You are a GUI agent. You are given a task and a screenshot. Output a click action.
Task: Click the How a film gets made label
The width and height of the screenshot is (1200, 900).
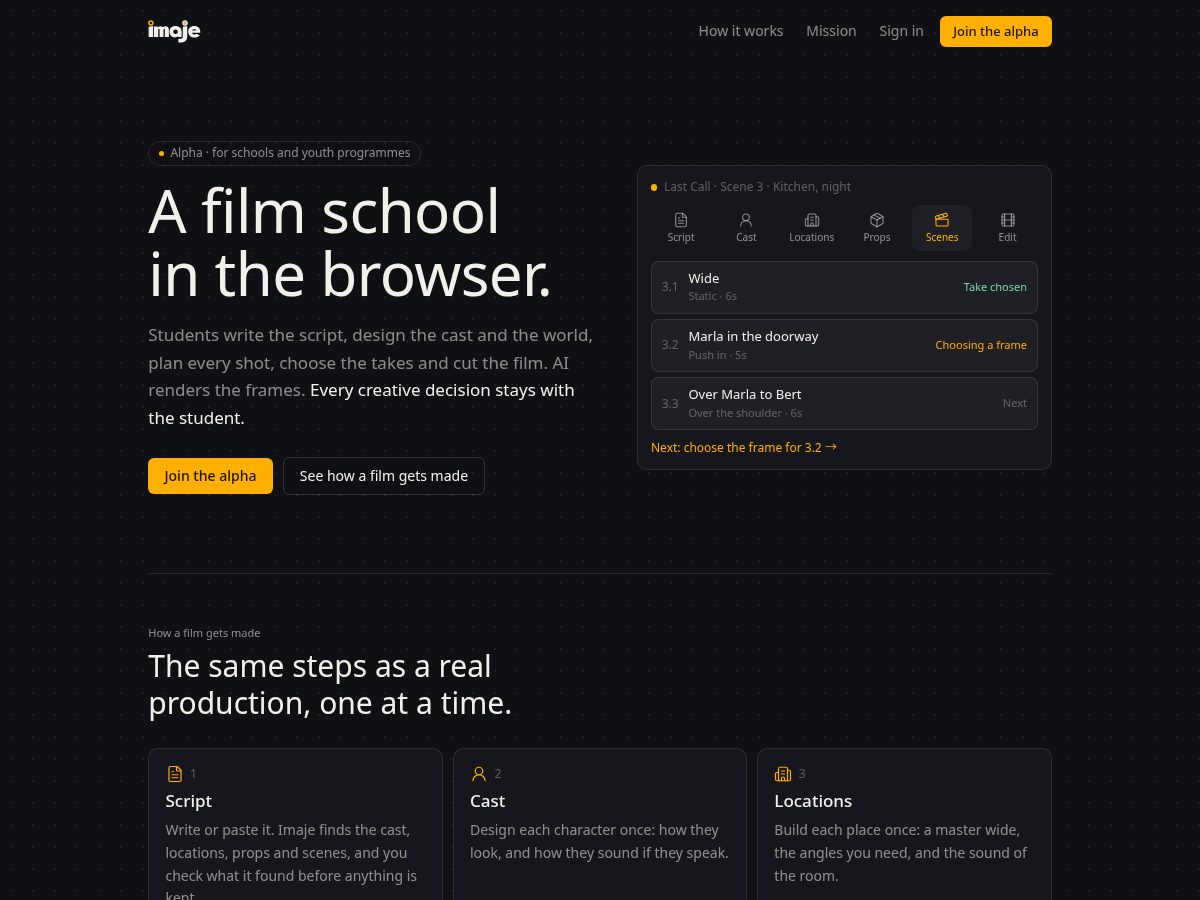[x=204, y=633]
